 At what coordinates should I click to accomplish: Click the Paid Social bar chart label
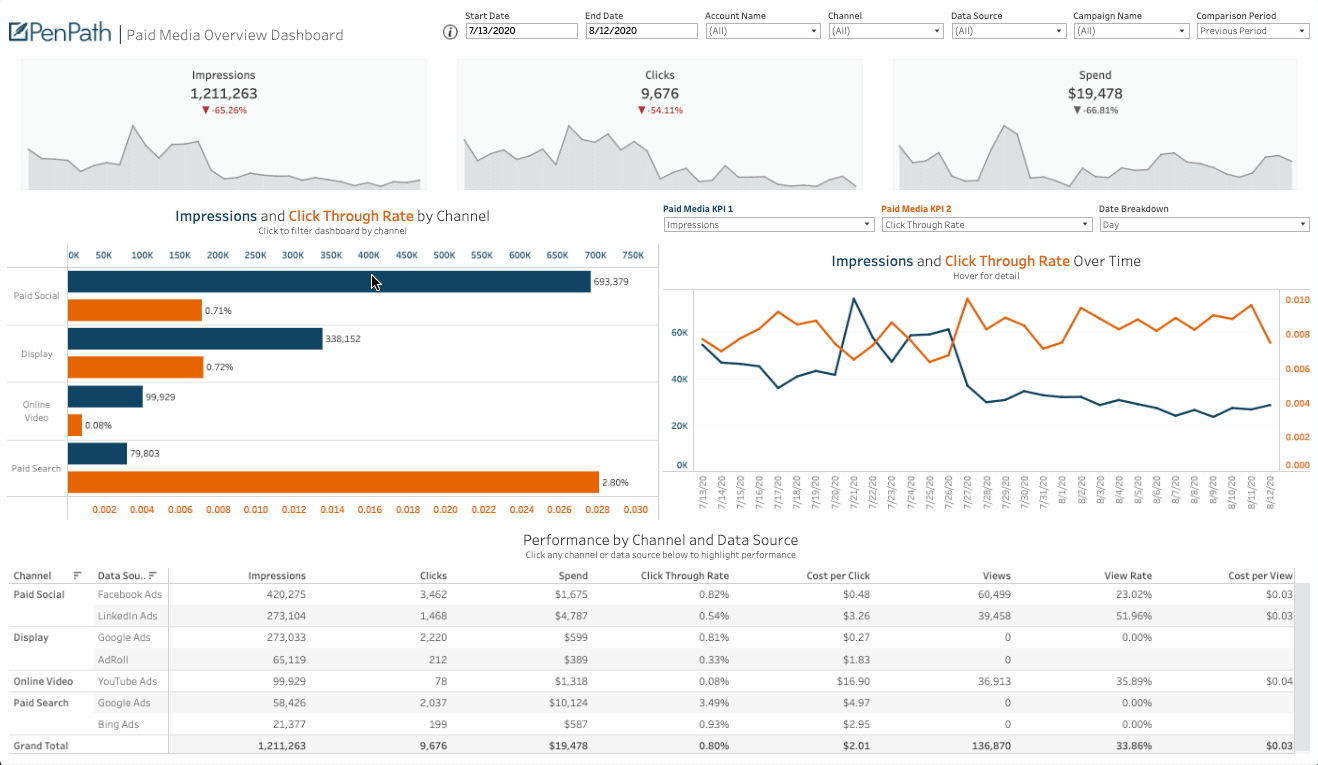(x=36, y=296)
